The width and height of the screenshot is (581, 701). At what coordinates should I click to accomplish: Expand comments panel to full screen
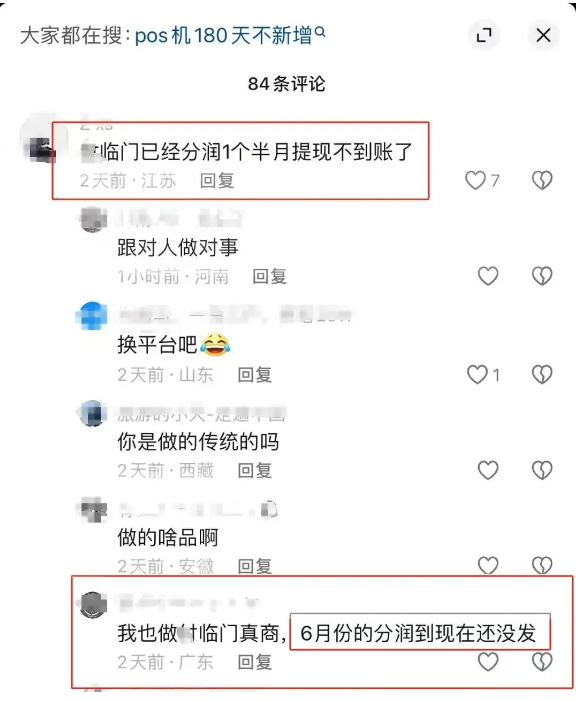484,35
